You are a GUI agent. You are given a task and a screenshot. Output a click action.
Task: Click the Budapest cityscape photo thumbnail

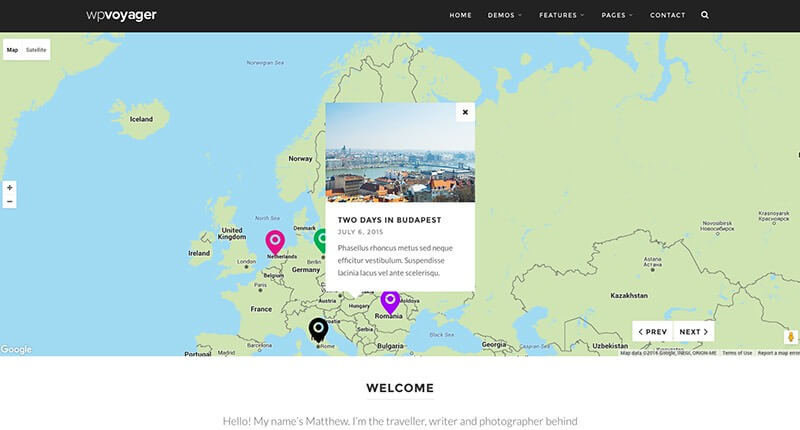click(400, 155)
